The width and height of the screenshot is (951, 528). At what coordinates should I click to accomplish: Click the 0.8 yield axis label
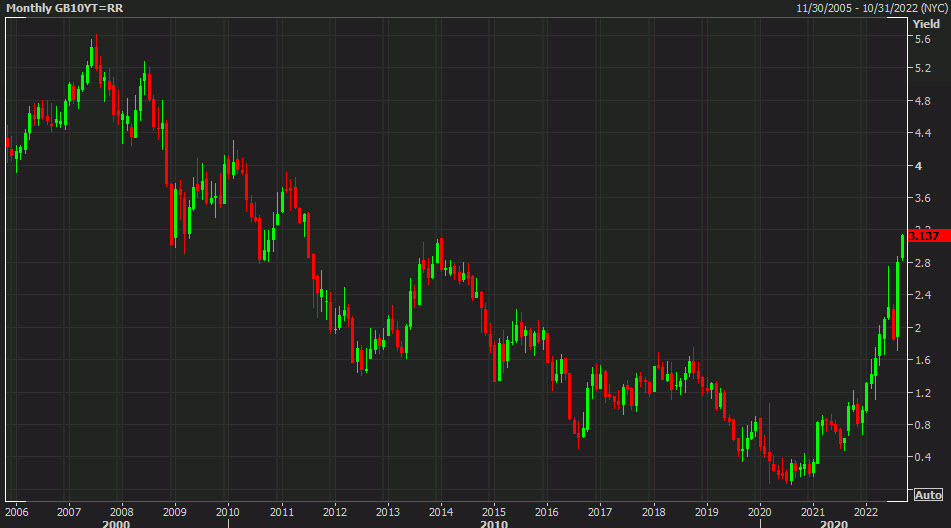coord(922,426)
